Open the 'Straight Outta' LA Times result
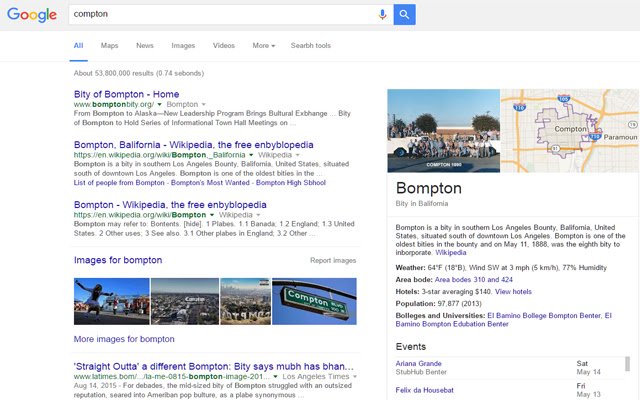Image resolution: width=640 pixels, height=400 pixels. 214,367
